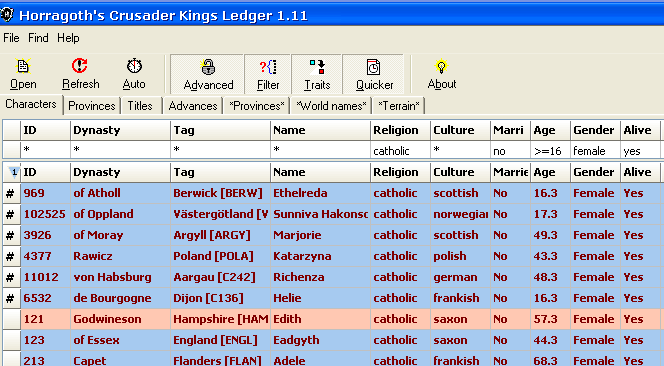The width and height of the screenshot is (664, 366).
Task: Switch to the Provinces tab
Action: pos(91,106)
